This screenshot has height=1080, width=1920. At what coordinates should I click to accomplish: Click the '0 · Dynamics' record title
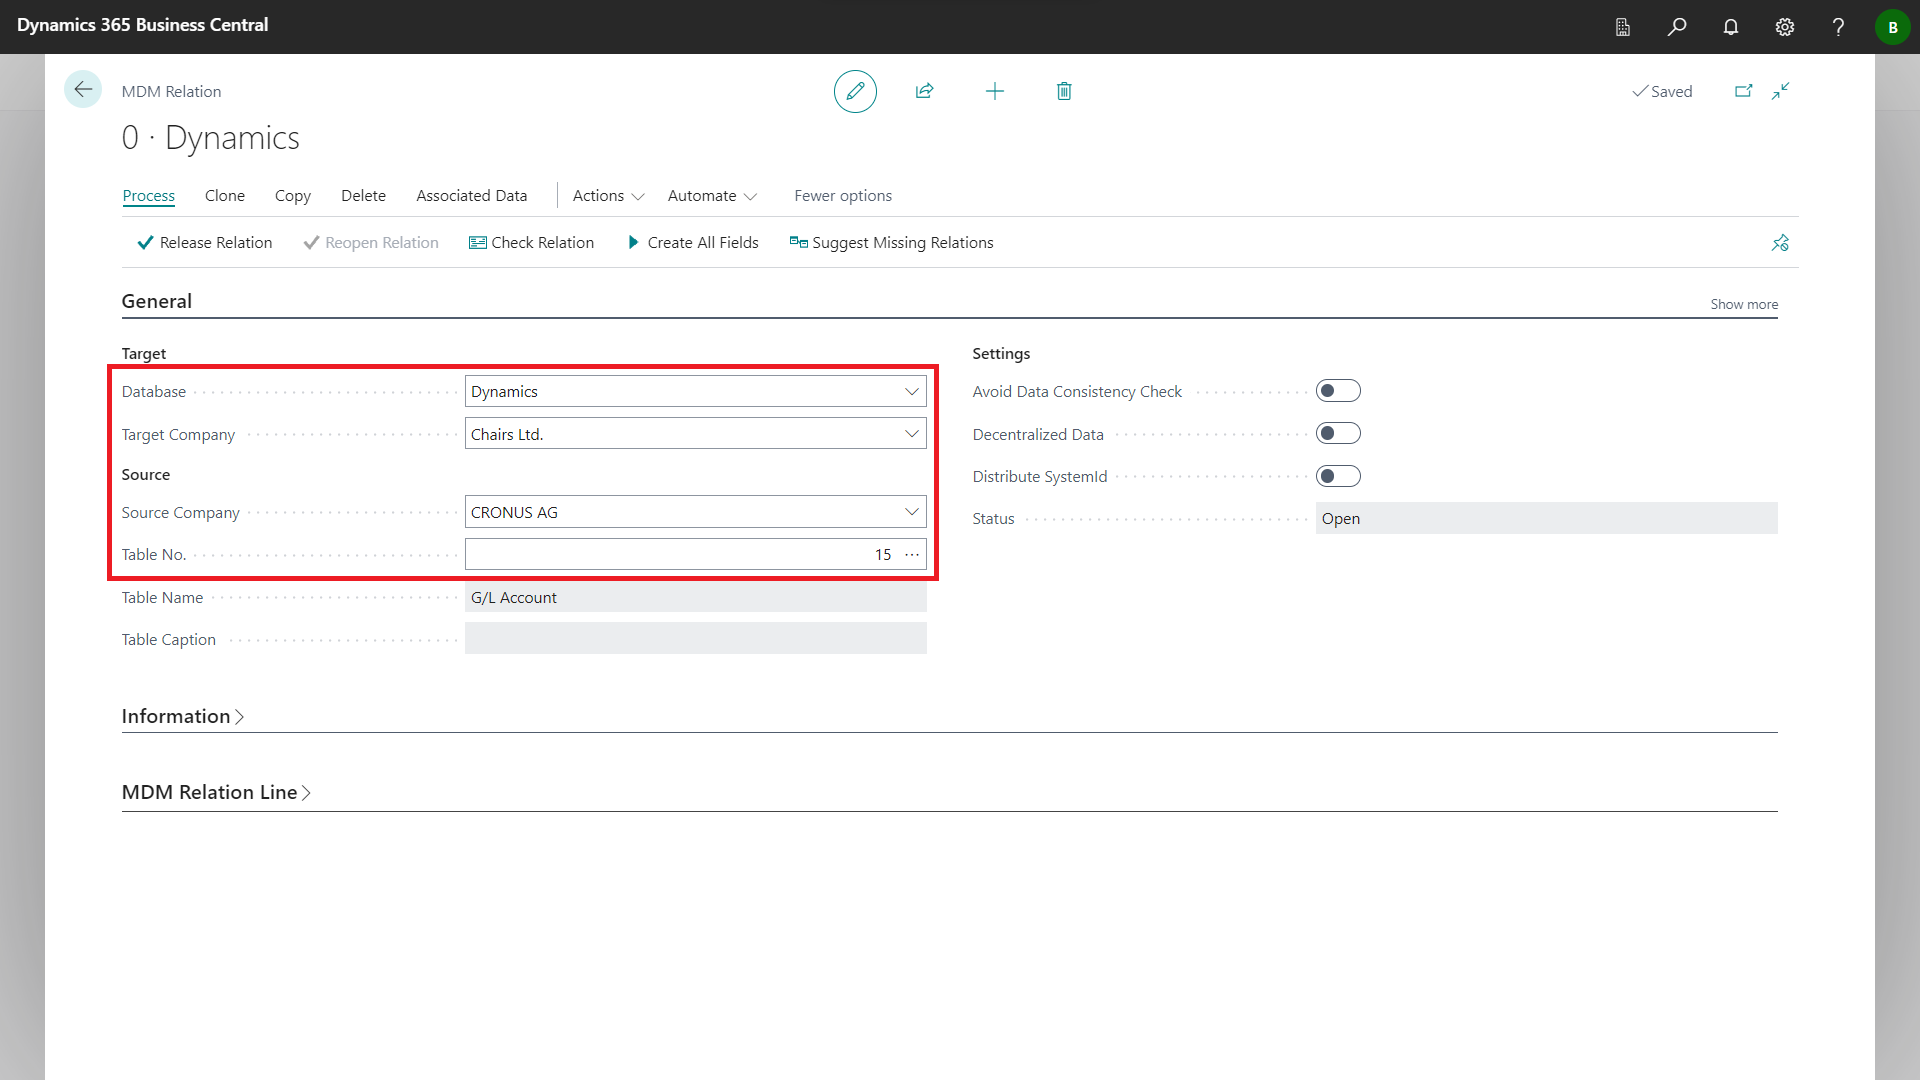click(x=210, y=138)
